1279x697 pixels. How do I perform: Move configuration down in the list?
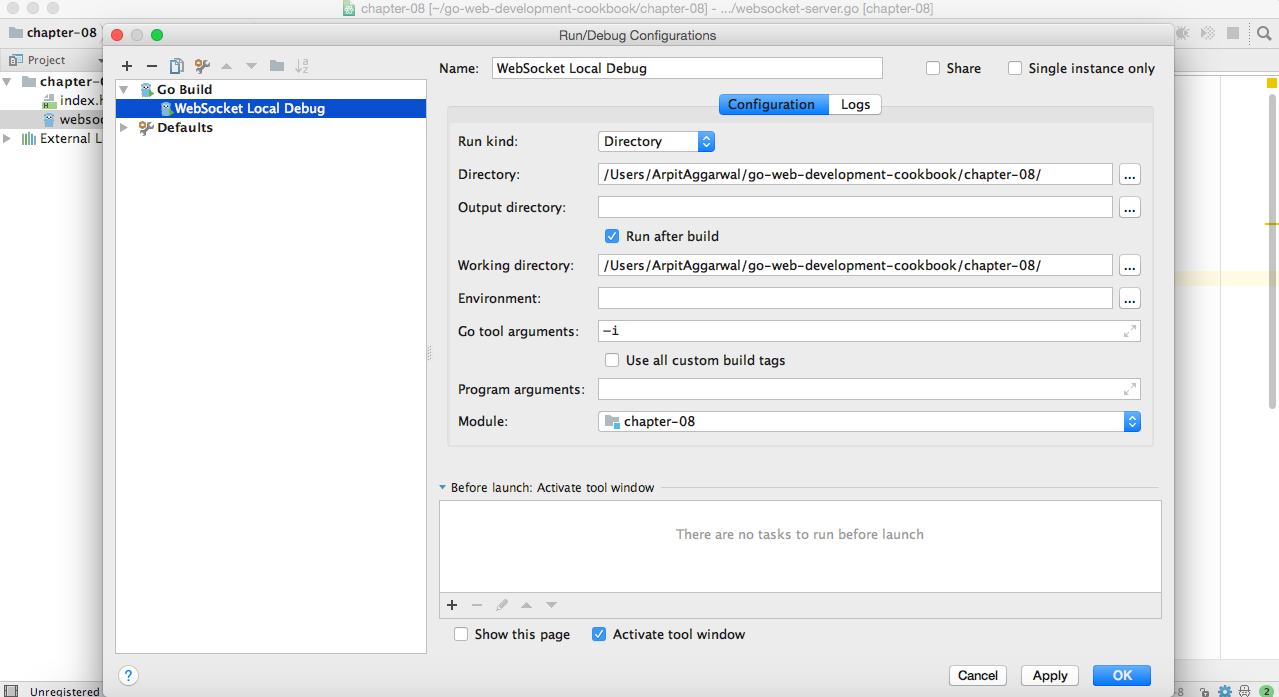(251, 67)
